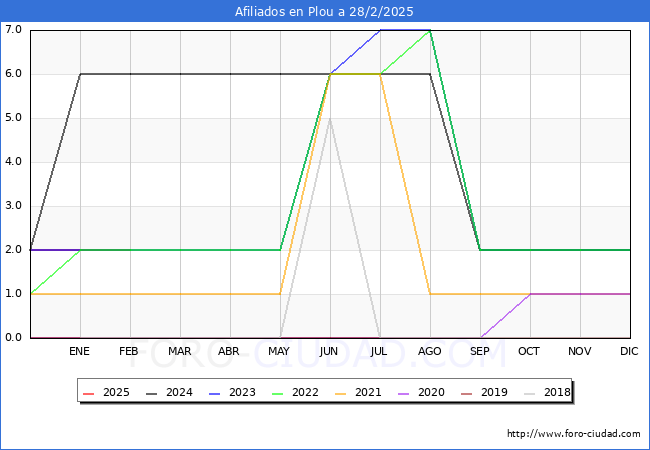Select the 2022 legend label
This screenshot has width=650, height=450.
[305, 392]
